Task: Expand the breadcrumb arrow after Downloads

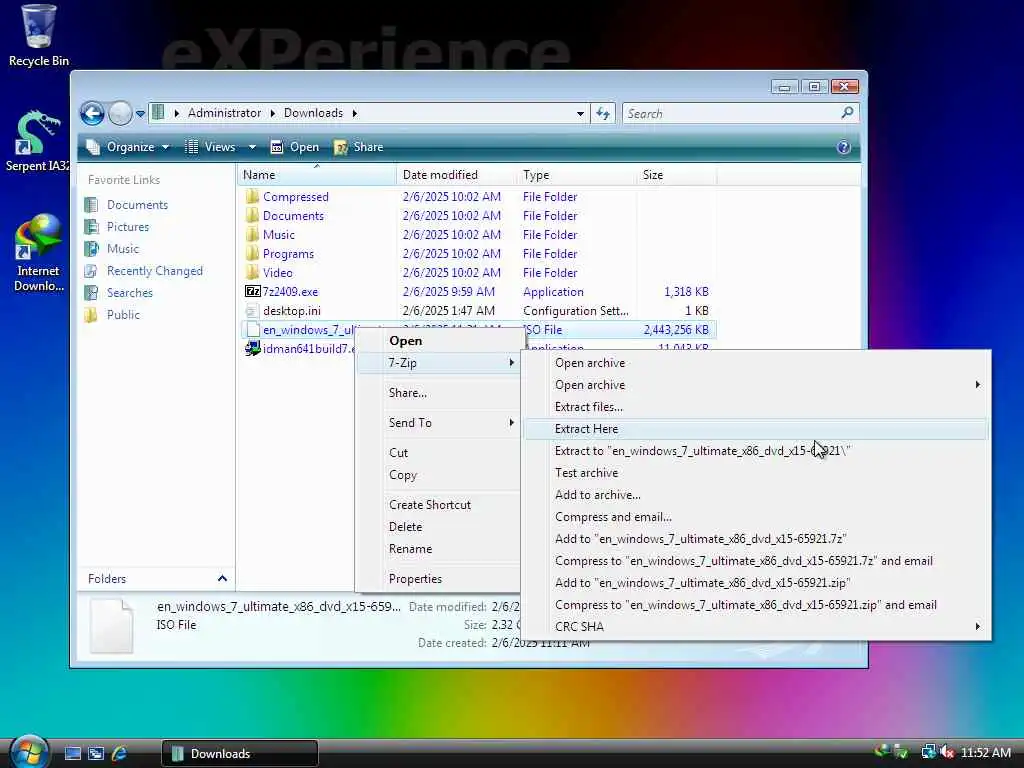Action: [x=355, y=113]
